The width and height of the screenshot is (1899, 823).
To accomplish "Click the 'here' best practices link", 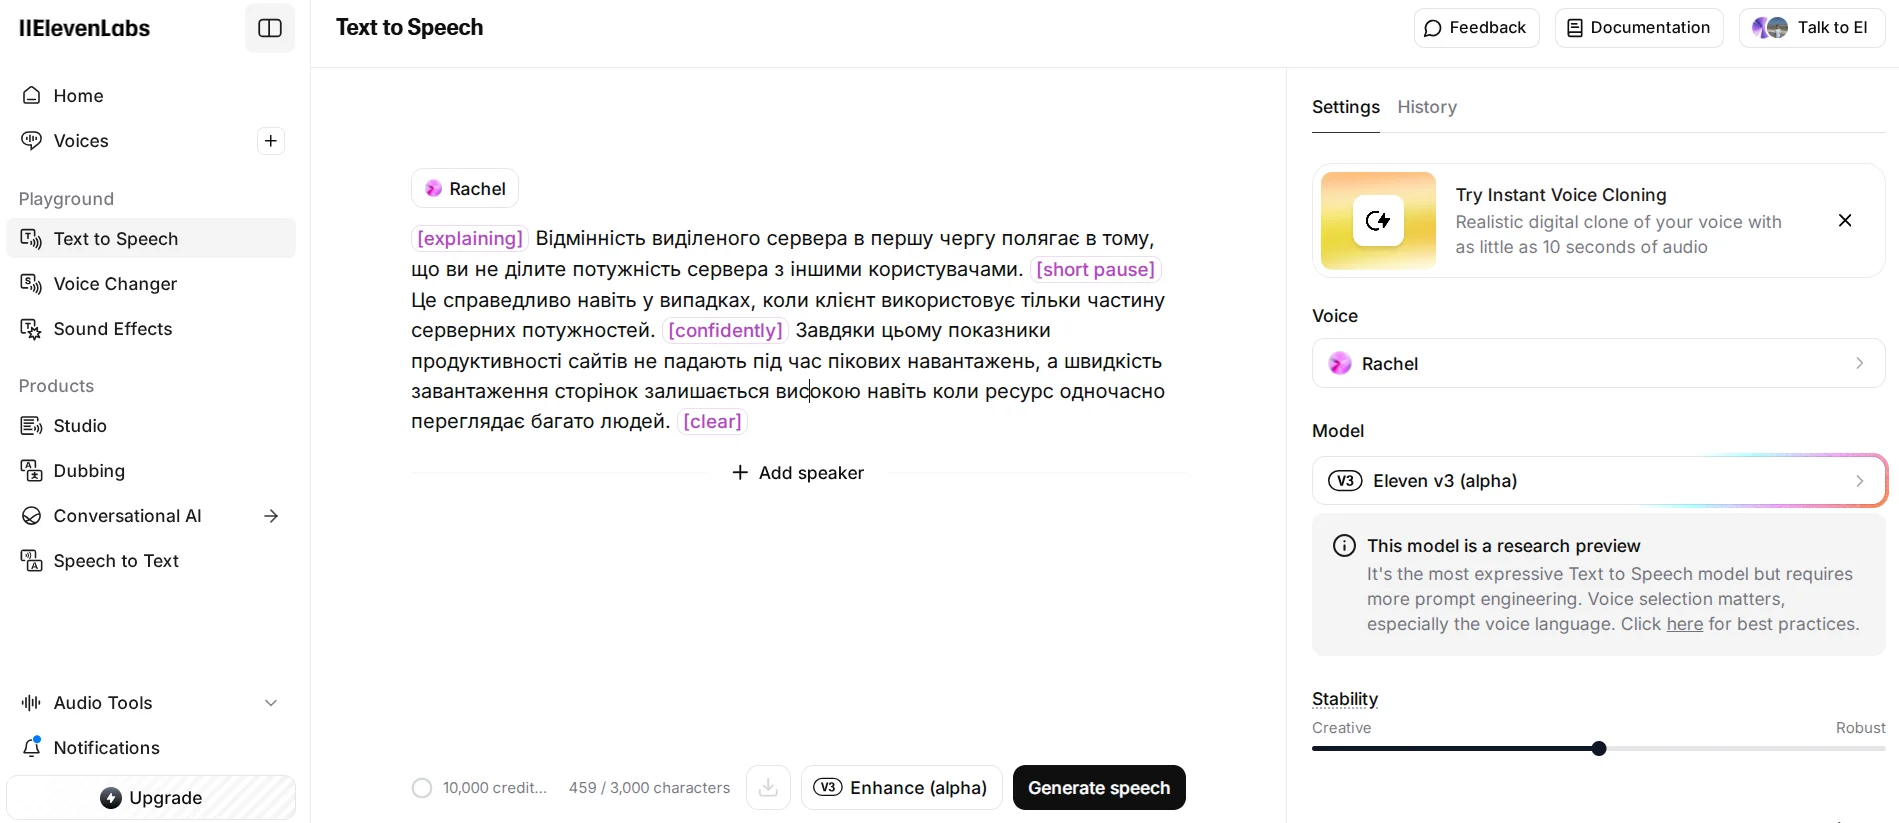I will tap(1684, 624).
